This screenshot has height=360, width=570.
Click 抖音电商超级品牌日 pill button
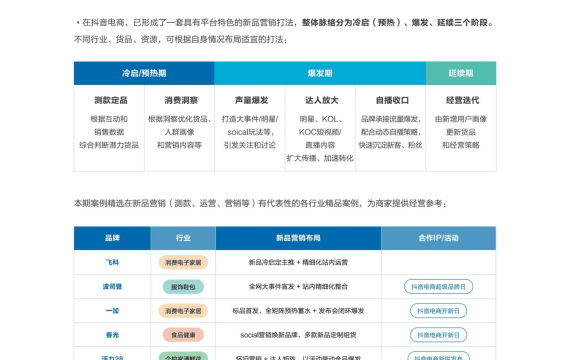pos(438,287)
